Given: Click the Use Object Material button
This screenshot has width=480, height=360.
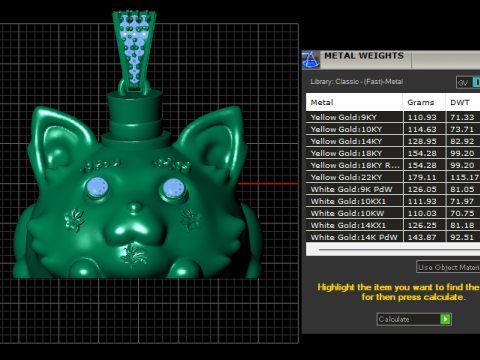Looking at the screenshot, I should pos(448,267).
